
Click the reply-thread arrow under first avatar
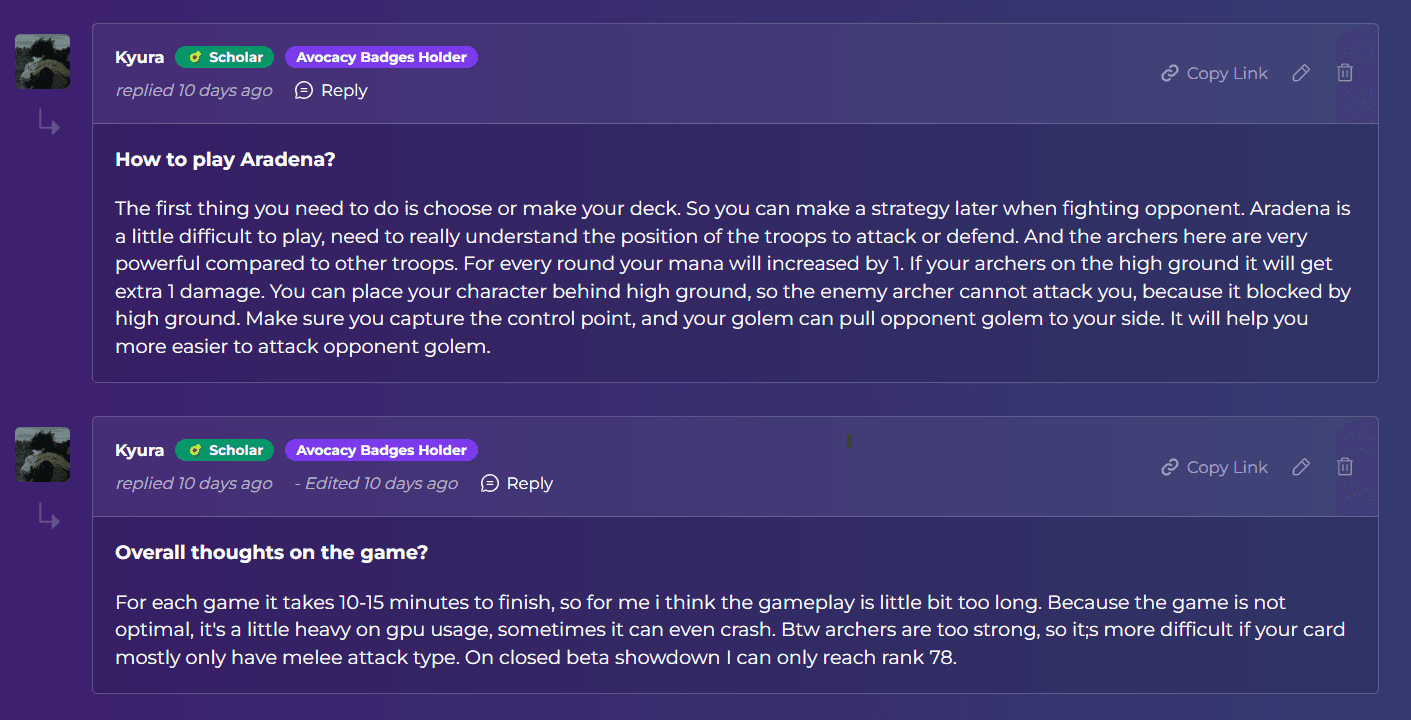[48, 124]
